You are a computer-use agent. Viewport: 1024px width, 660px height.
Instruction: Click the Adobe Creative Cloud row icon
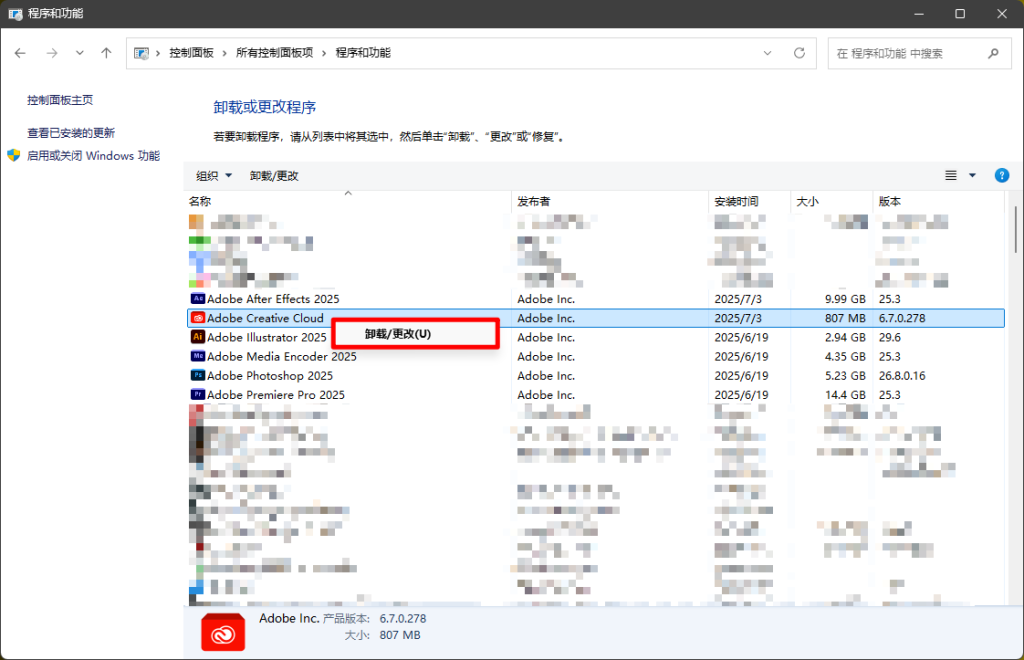pos(198,318)
